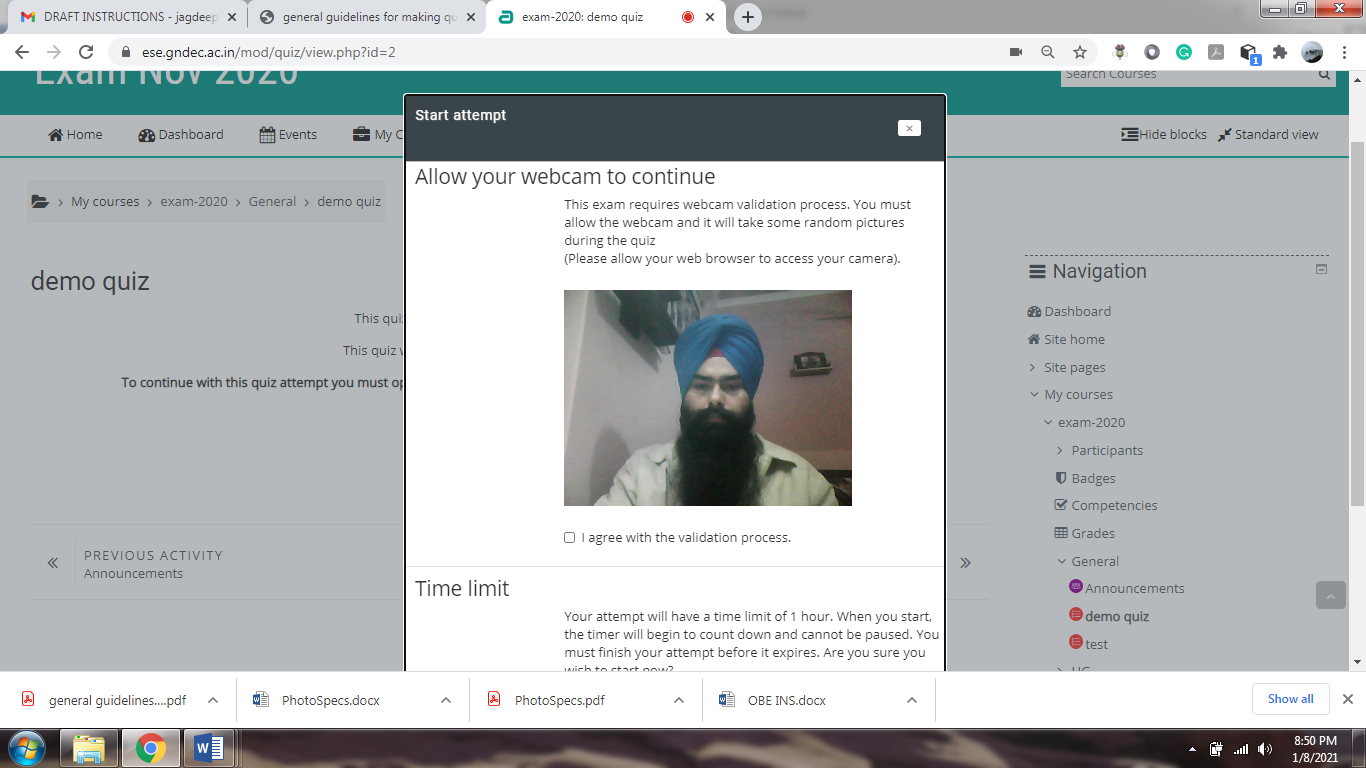This screenshot has width=1366, height=768.
Task: Switch to general guidelines browser tab
Action: point(368,17)
